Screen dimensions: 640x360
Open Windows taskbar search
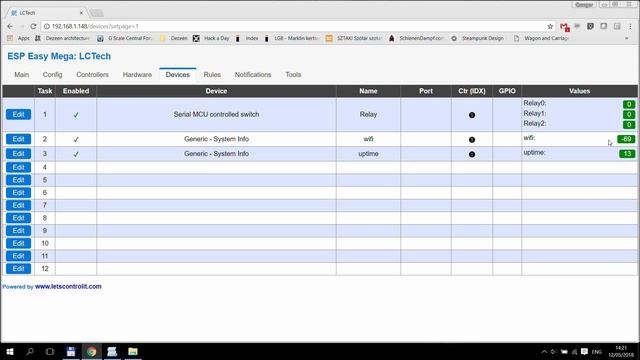[x=30, y=351]
